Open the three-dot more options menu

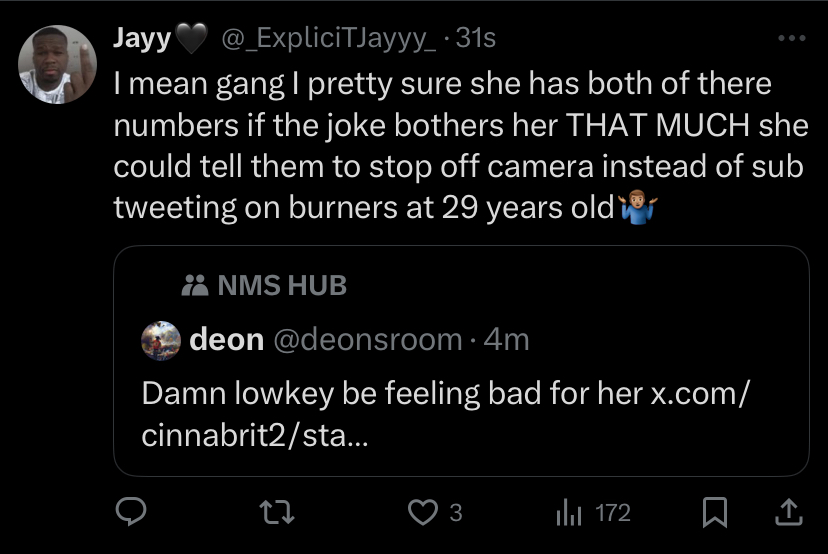tap(791, 40)
